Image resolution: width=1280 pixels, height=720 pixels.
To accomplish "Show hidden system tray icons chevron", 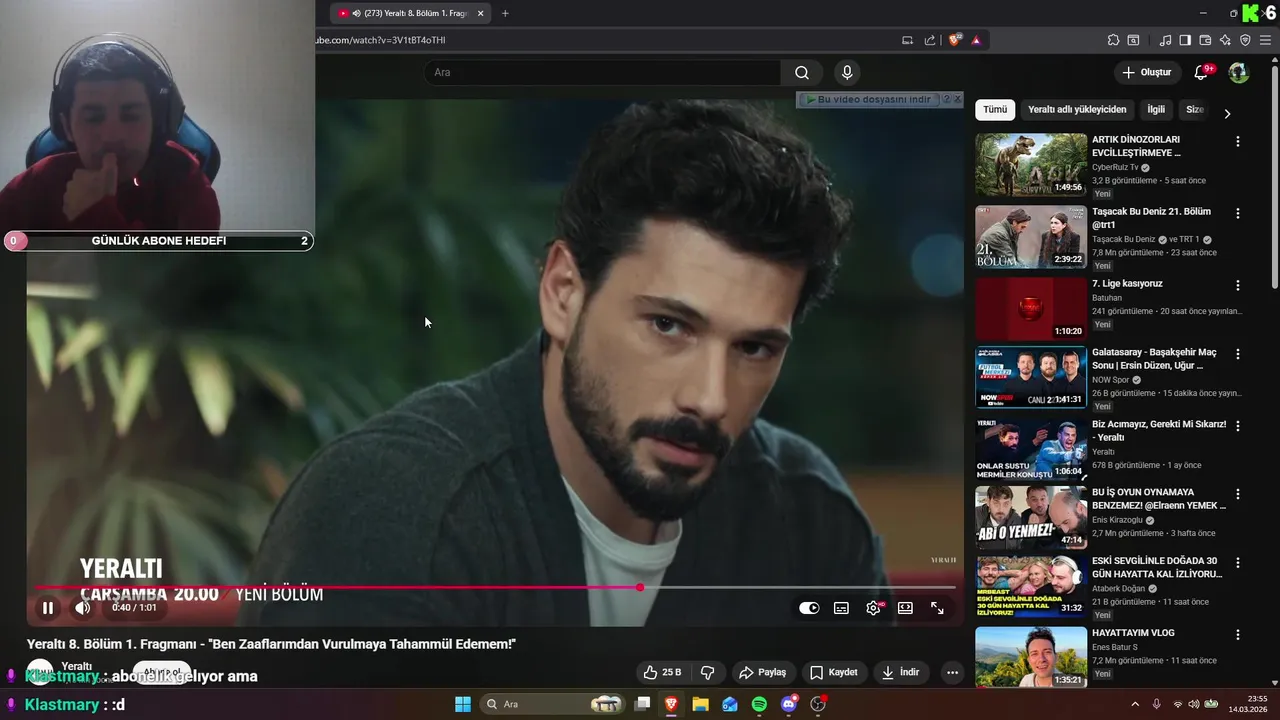I will tap(1134, 704).
